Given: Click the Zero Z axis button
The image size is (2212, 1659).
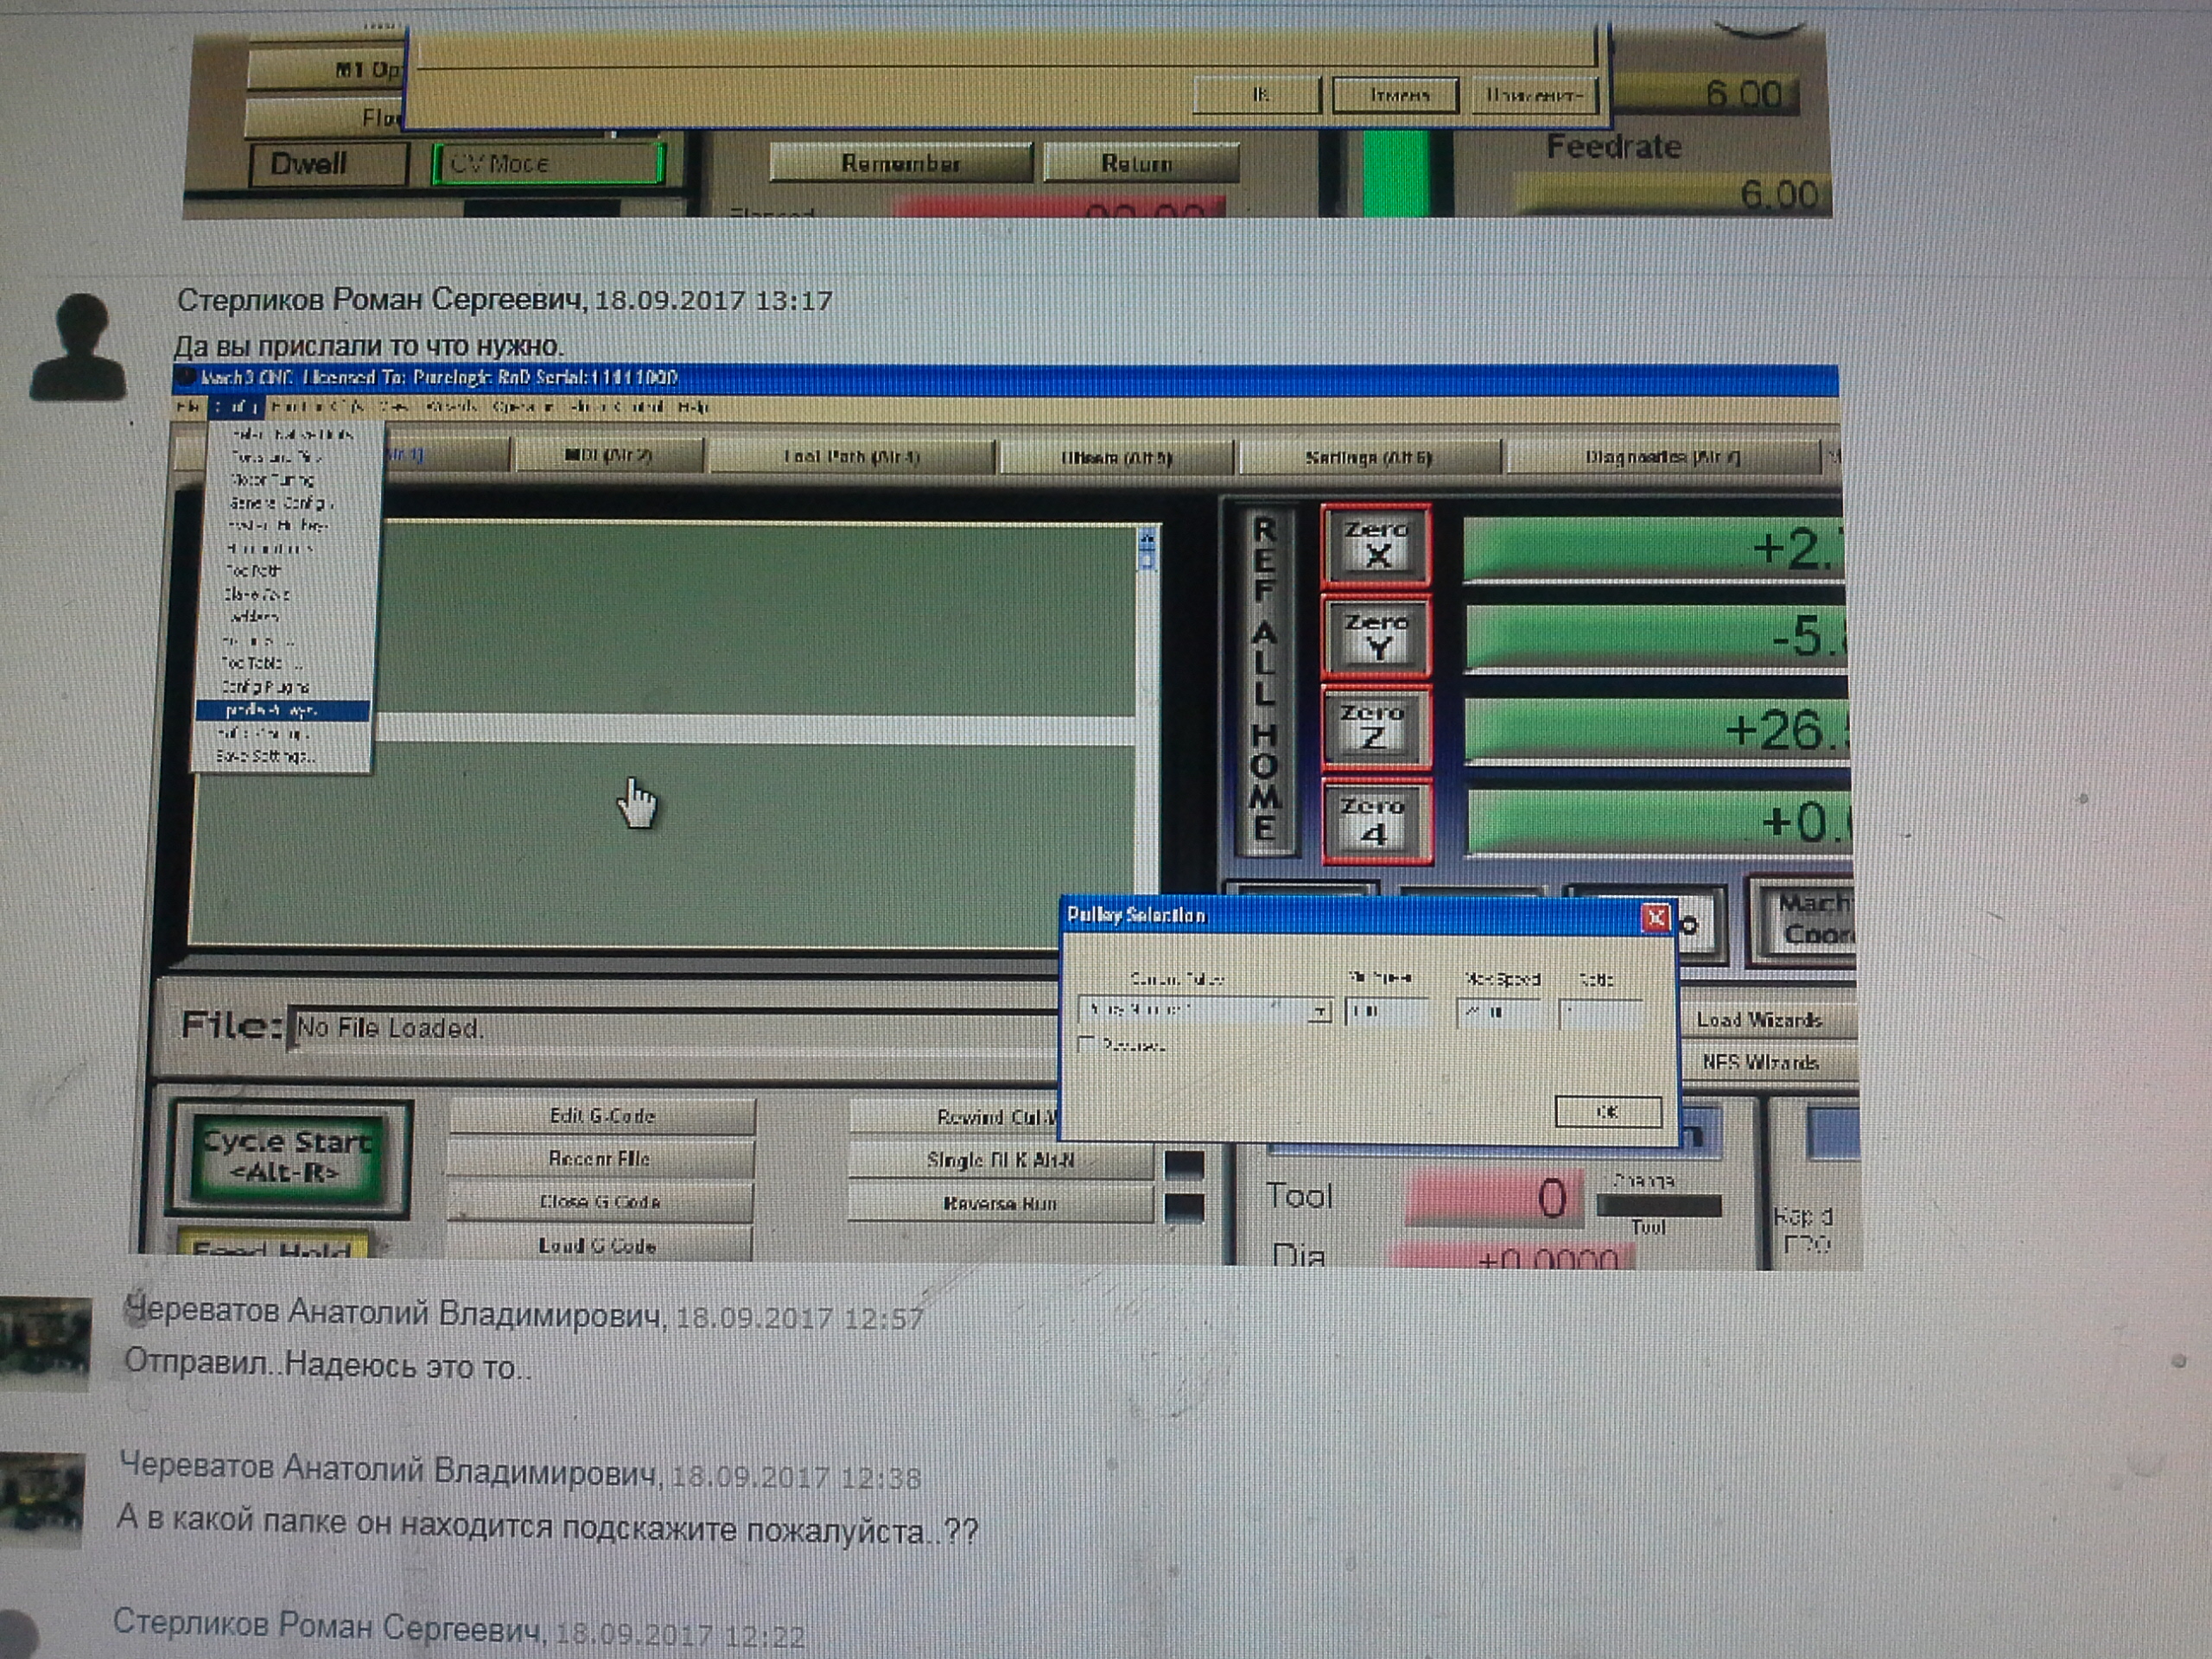Looking at the screenshot, I should click(x=1374, y=728).
